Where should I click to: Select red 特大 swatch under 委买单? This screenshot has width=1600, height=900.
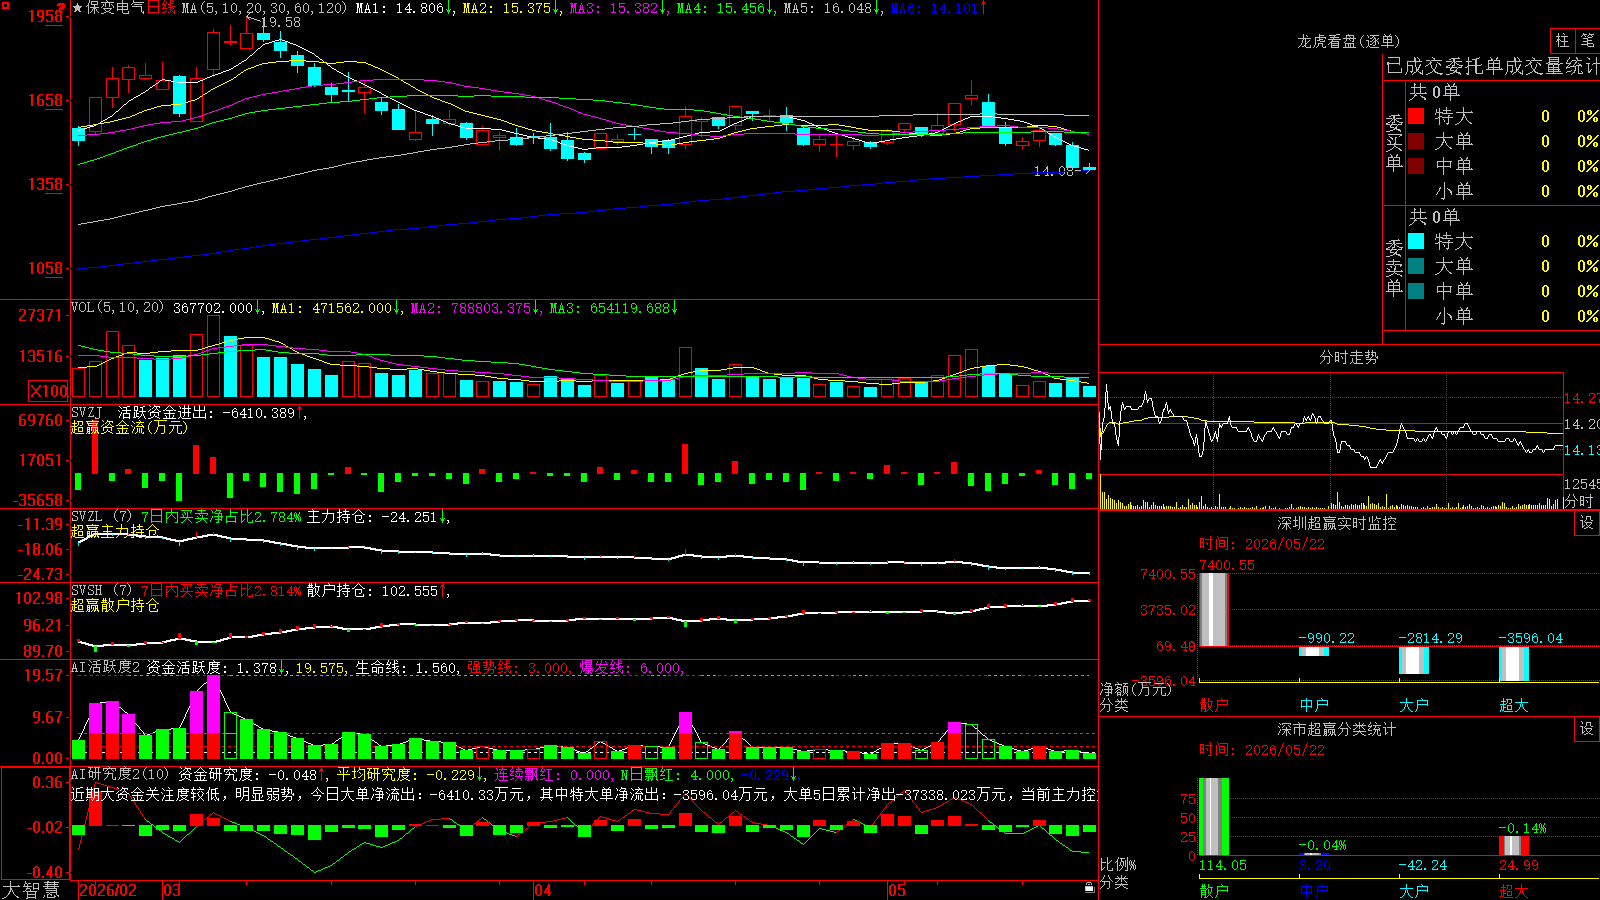[1416, 116]
